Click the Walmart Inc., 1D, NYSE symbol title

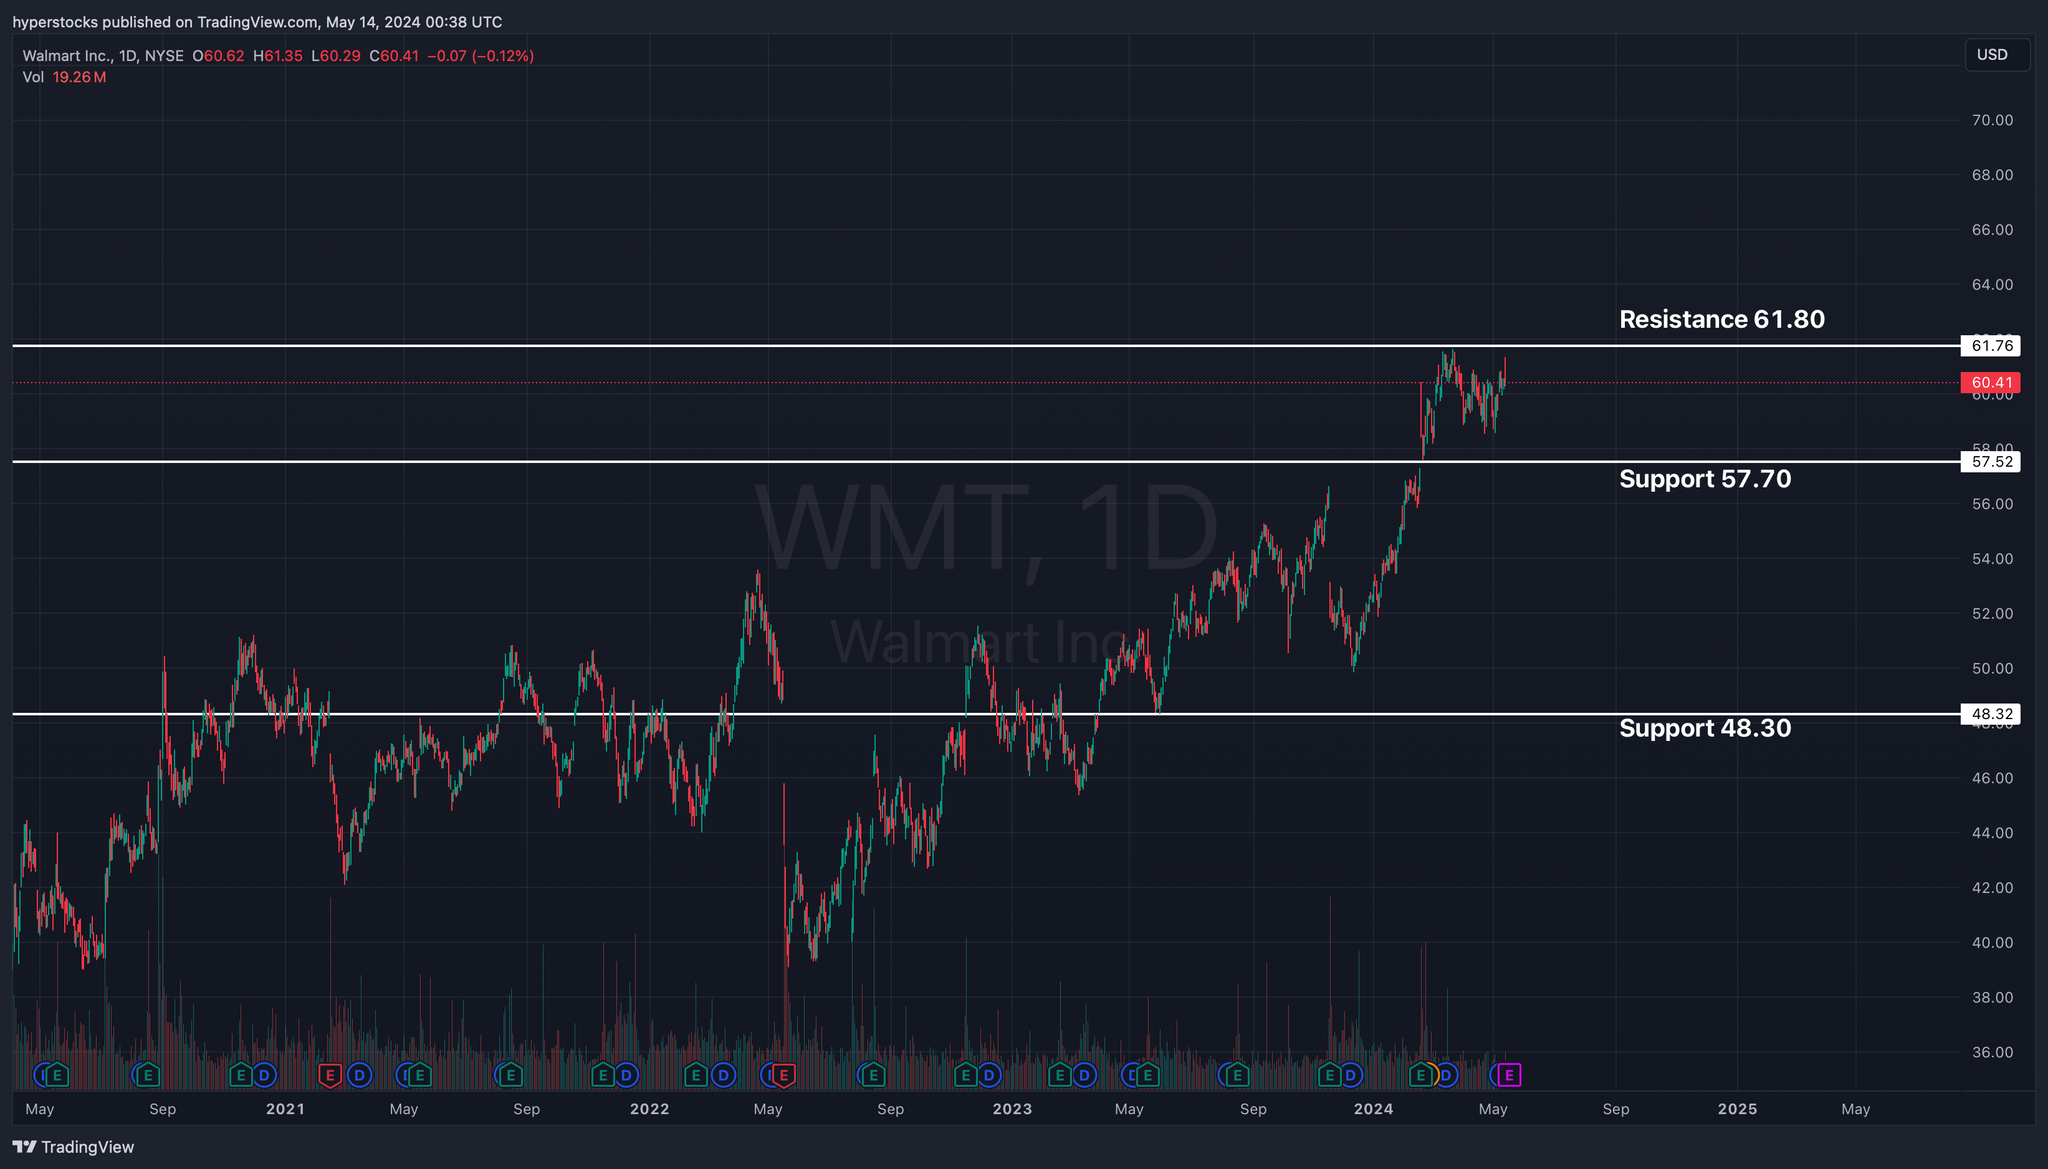[103, 56]
